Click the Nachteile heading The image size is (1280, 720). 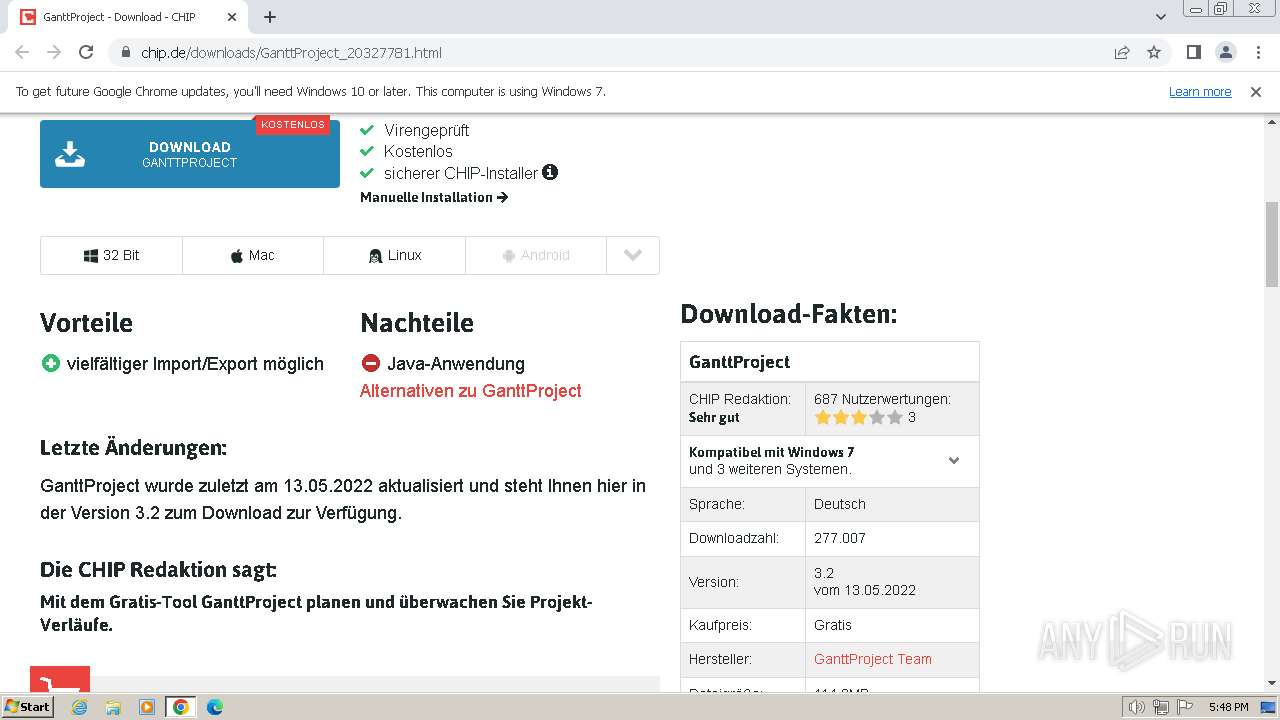point(417,323)
